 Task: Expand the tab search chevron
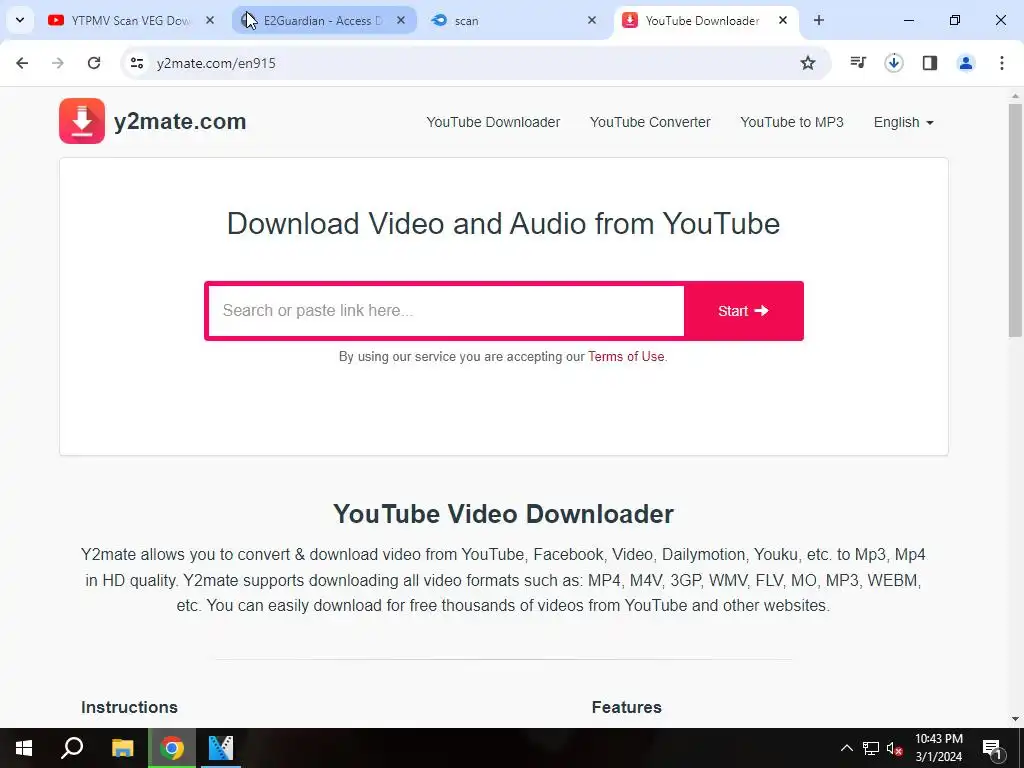point(20,20)
